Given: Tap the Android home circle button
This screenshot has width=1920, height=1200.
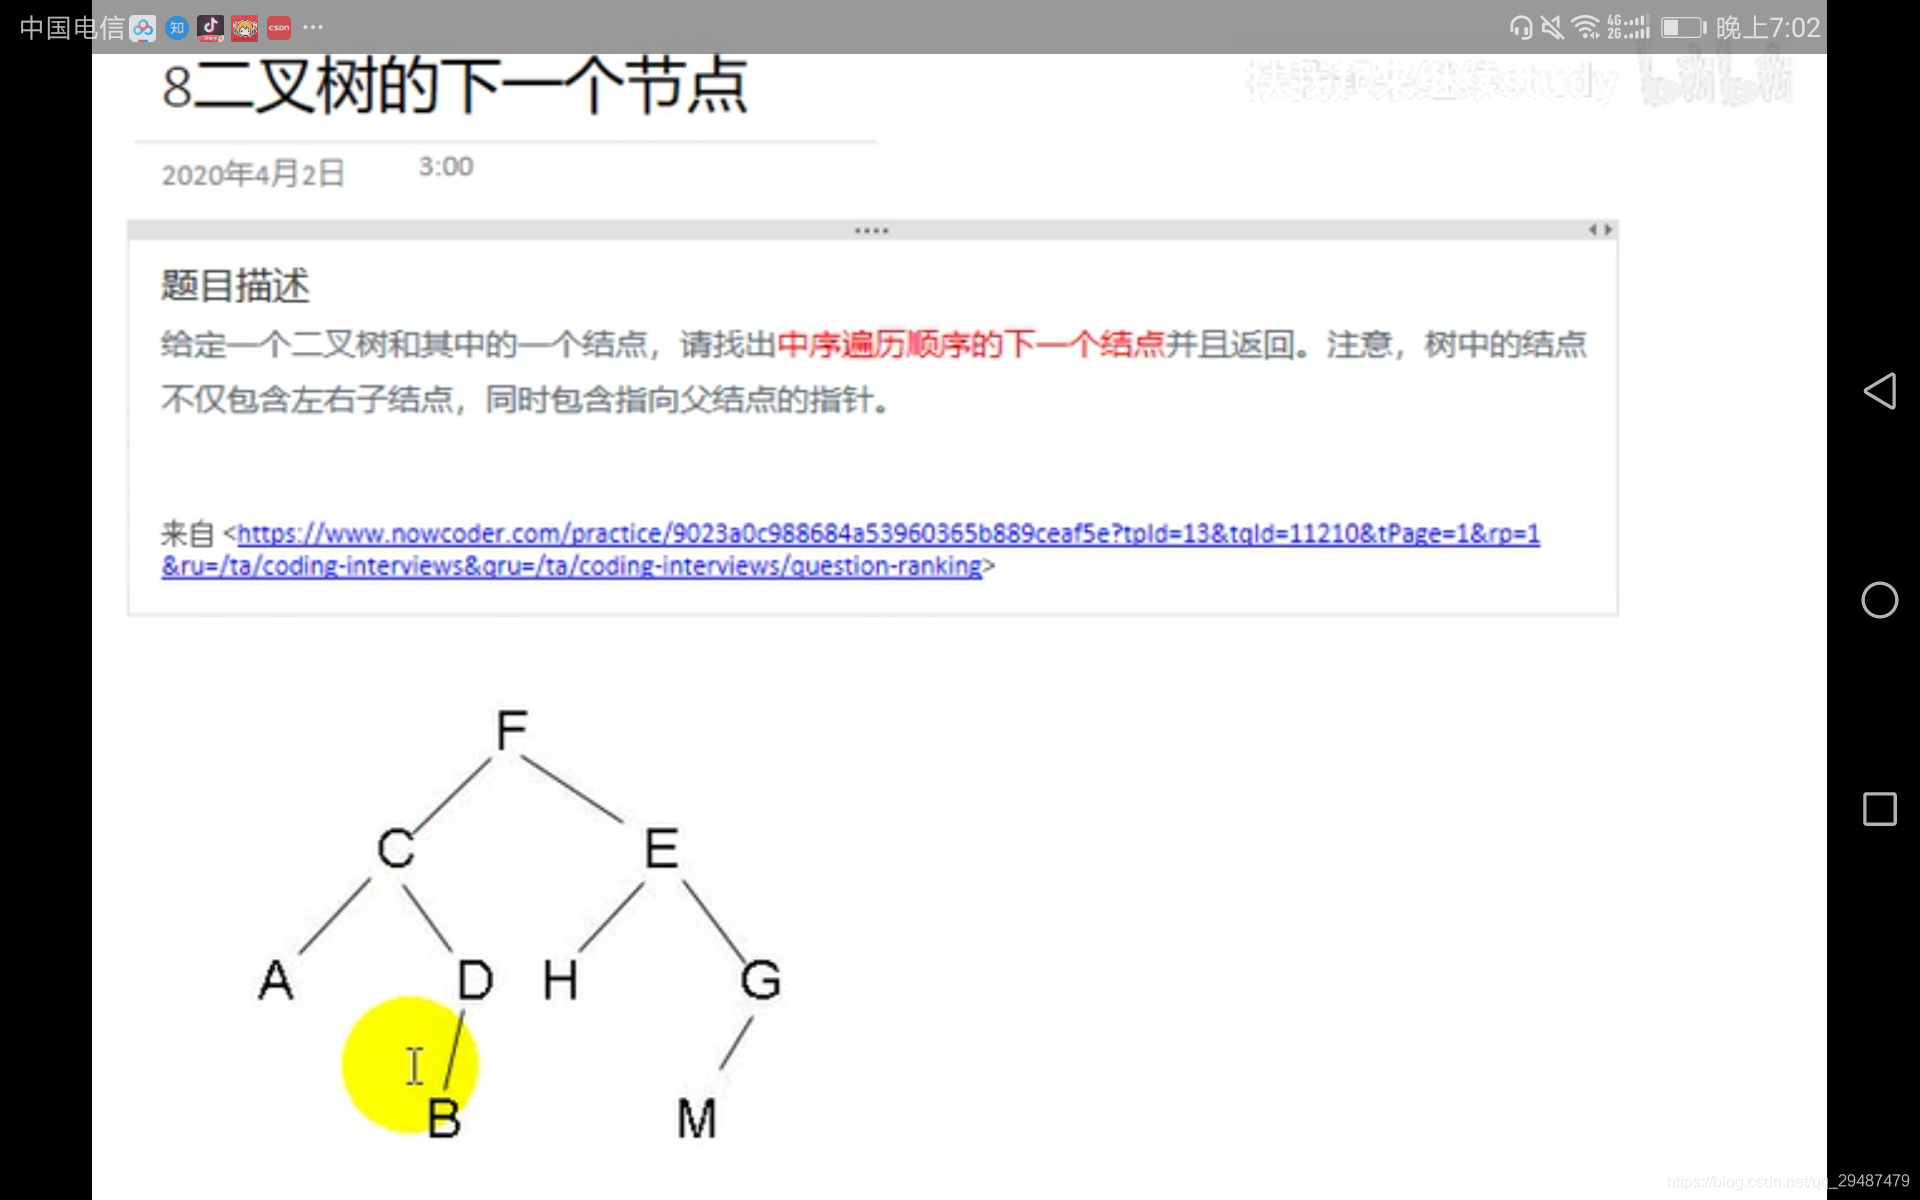Looking at the screenshot, I should (x=1880, y=600).
